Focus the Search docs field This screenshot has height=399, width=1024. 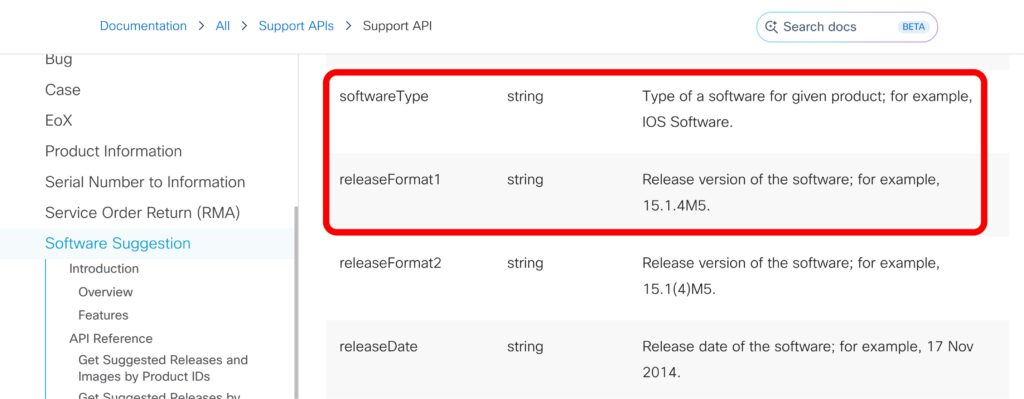tap(846, 27)
